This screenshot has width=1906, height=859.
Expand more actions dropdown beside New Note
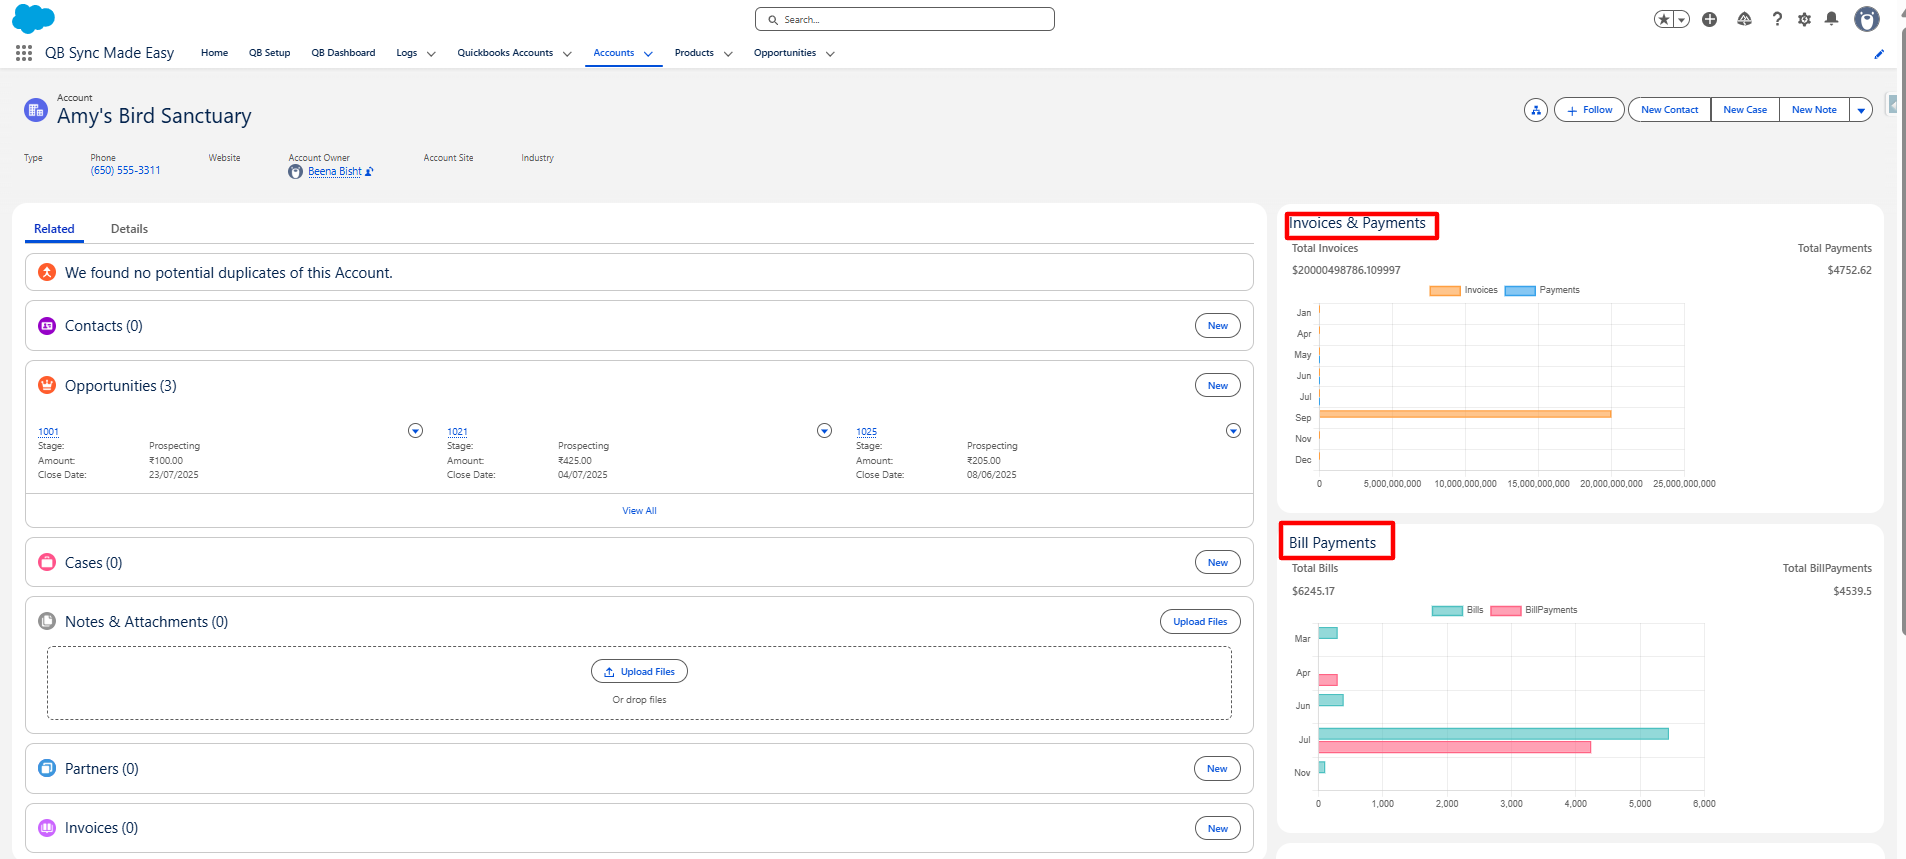(1861, 110)
